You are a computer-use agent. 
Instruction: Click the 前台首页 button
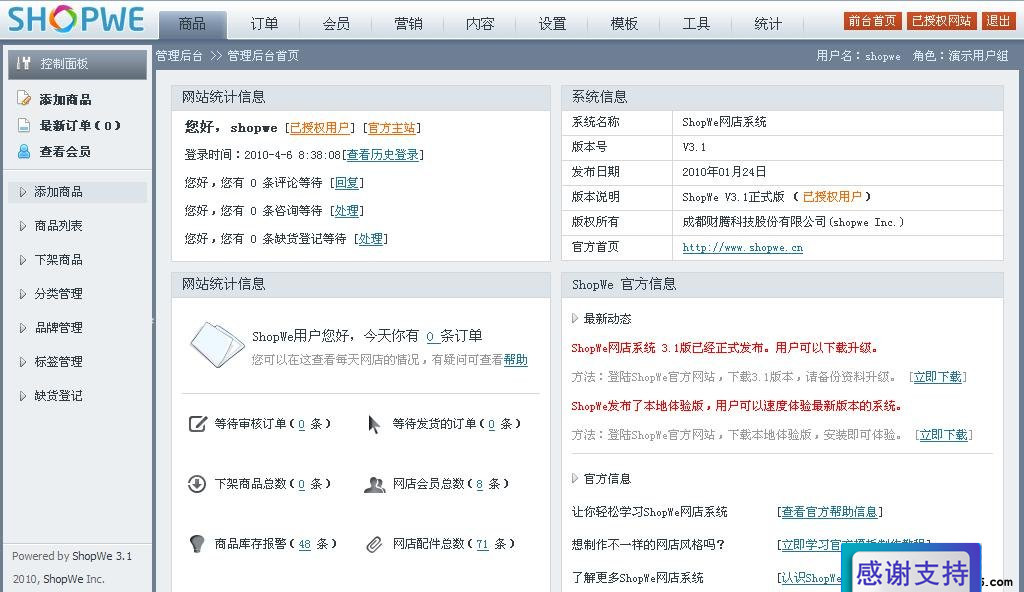coord(872,21)
